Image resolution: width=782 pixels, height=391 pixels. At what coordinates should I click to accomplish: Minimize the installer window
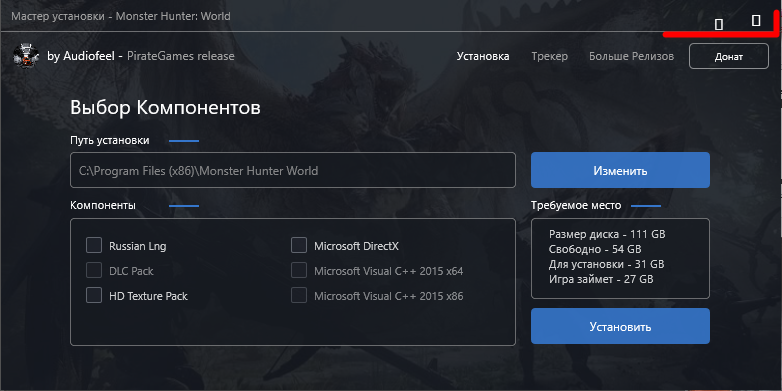[x=719, y=24]
